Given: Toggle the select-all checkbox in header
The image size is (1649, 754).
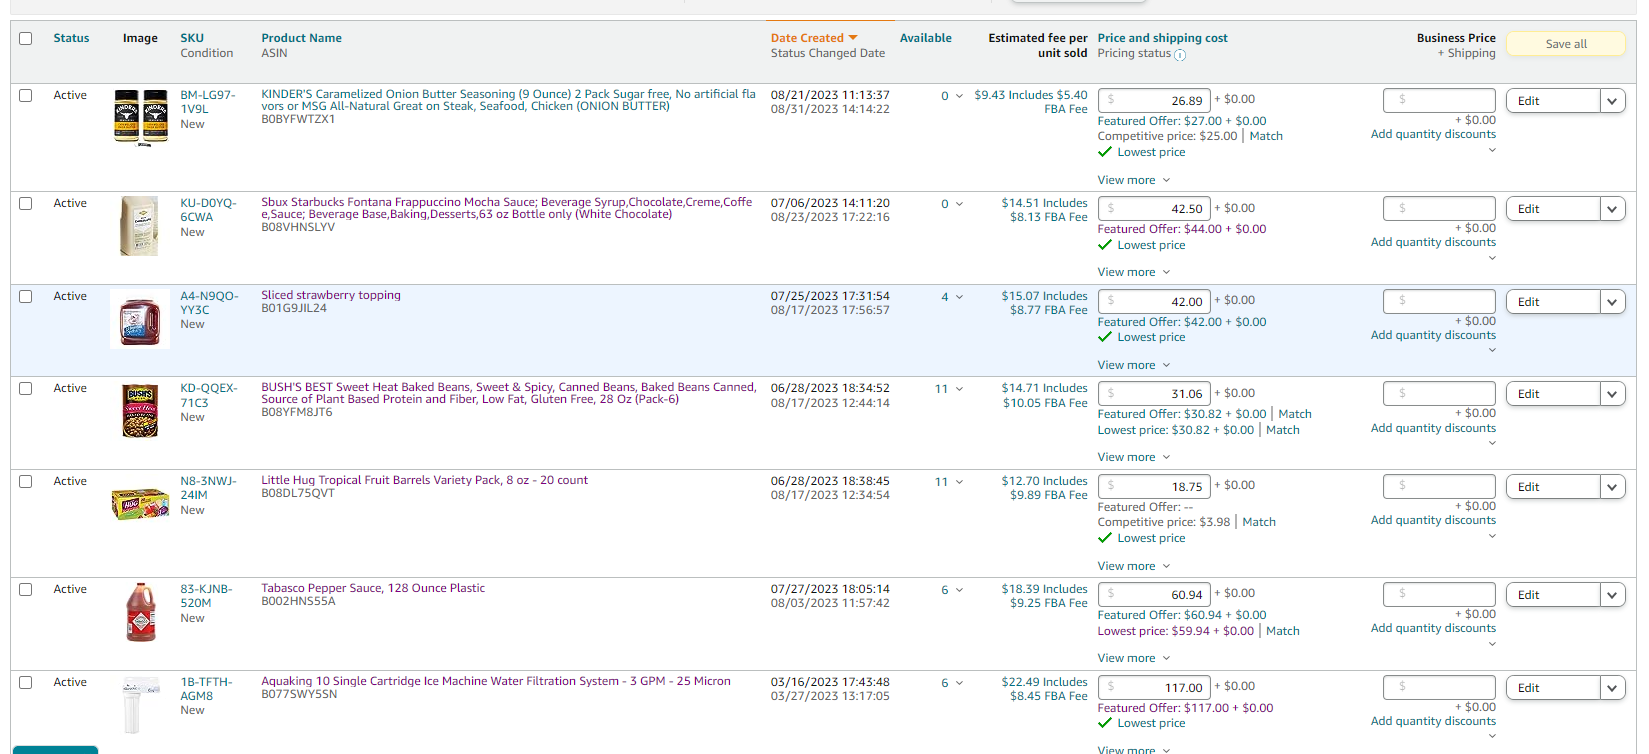Looking at the screenshot, I should (26, 38).
